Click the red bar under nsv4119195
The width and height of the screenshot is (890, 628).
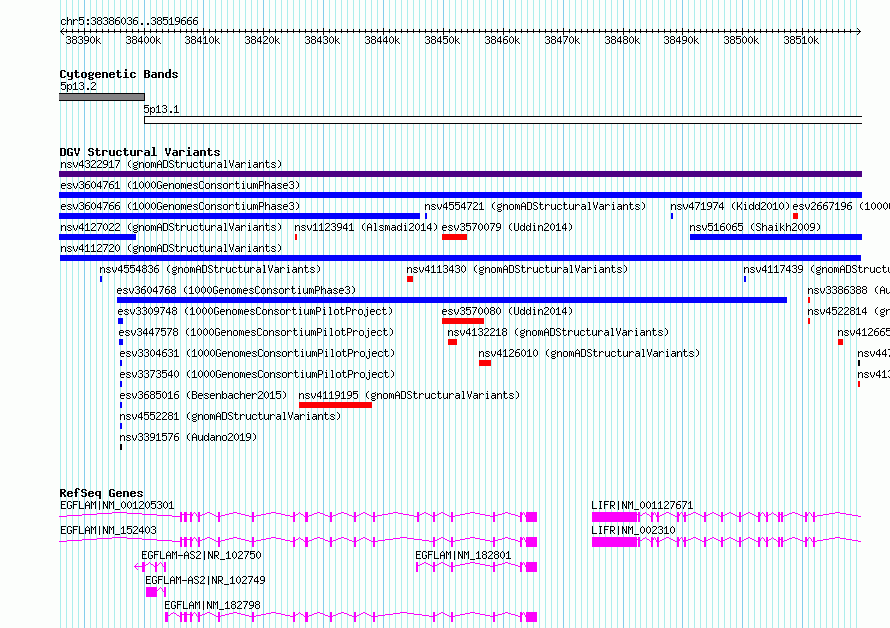click(335, 405)
